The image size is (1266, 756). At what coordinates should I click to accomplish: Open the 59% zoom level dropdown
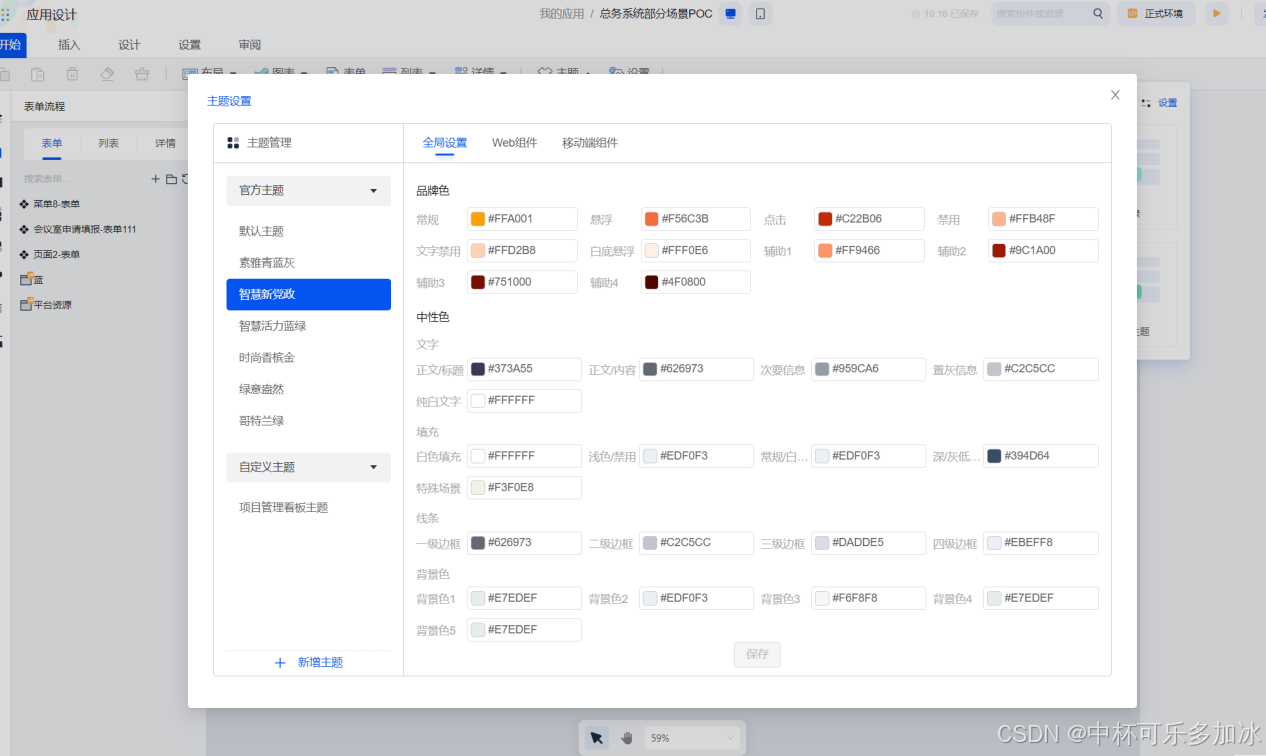(x=730, y=738)
